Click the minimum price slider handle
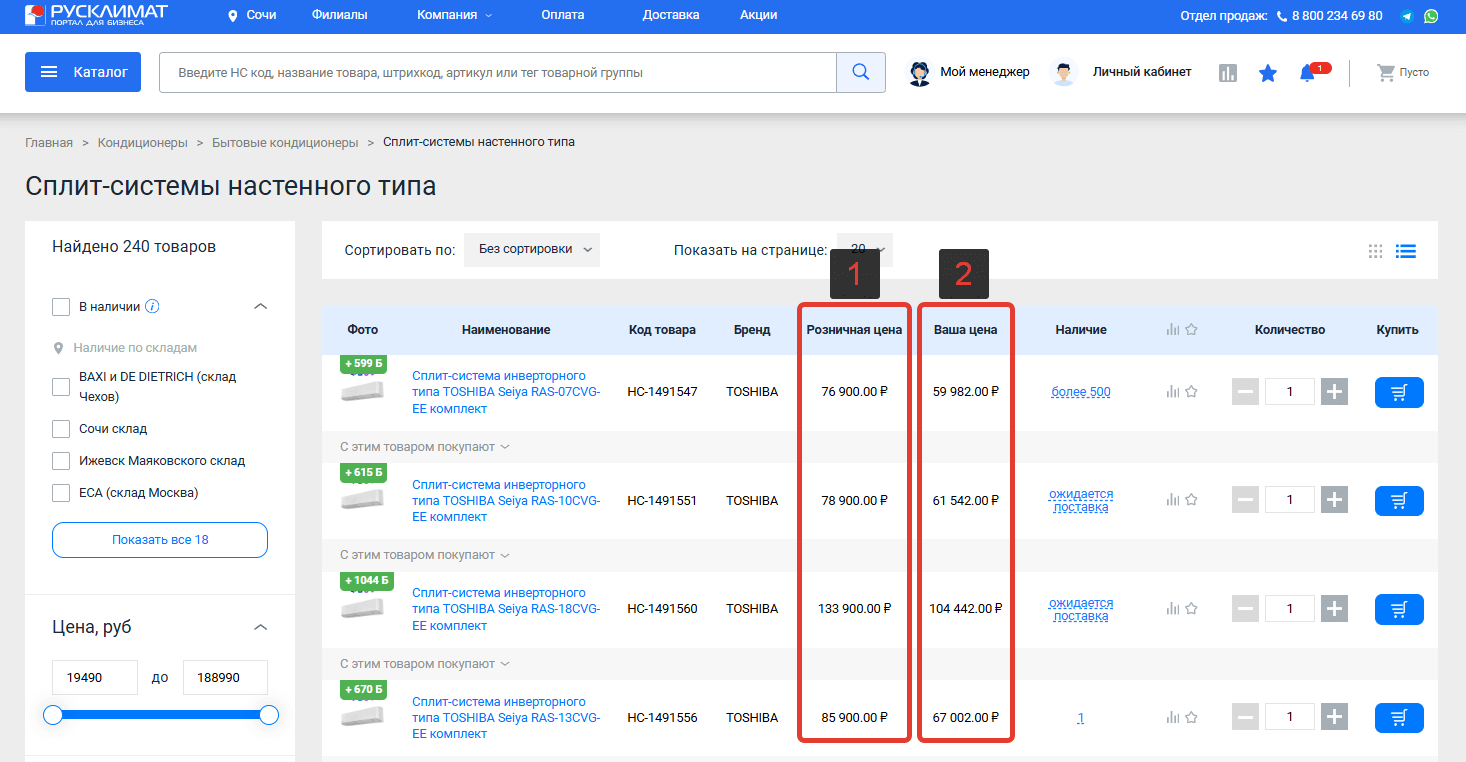Screen dimensions: 1466x762 pyautogui.click(x=53, y=715)
